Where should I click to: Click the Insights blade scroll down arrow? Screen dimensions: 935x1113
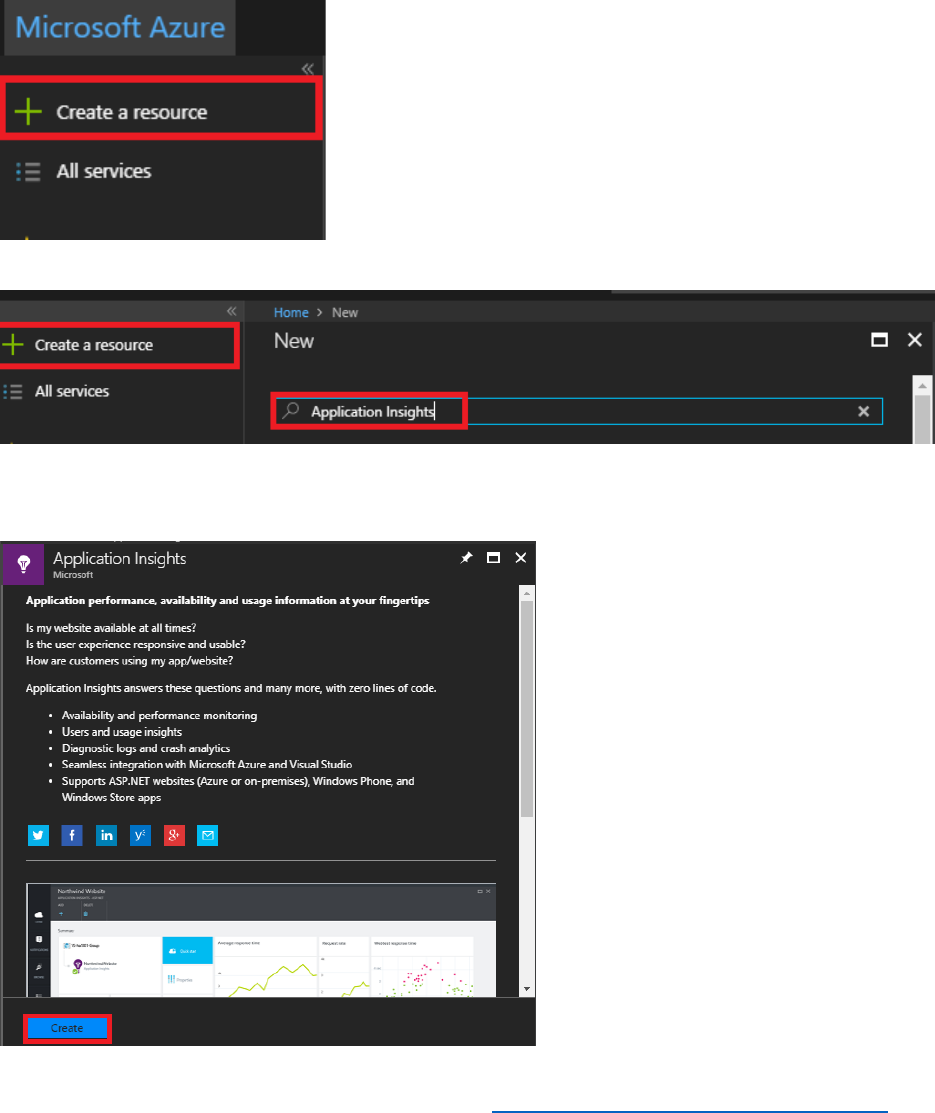[x=526, y=989]
